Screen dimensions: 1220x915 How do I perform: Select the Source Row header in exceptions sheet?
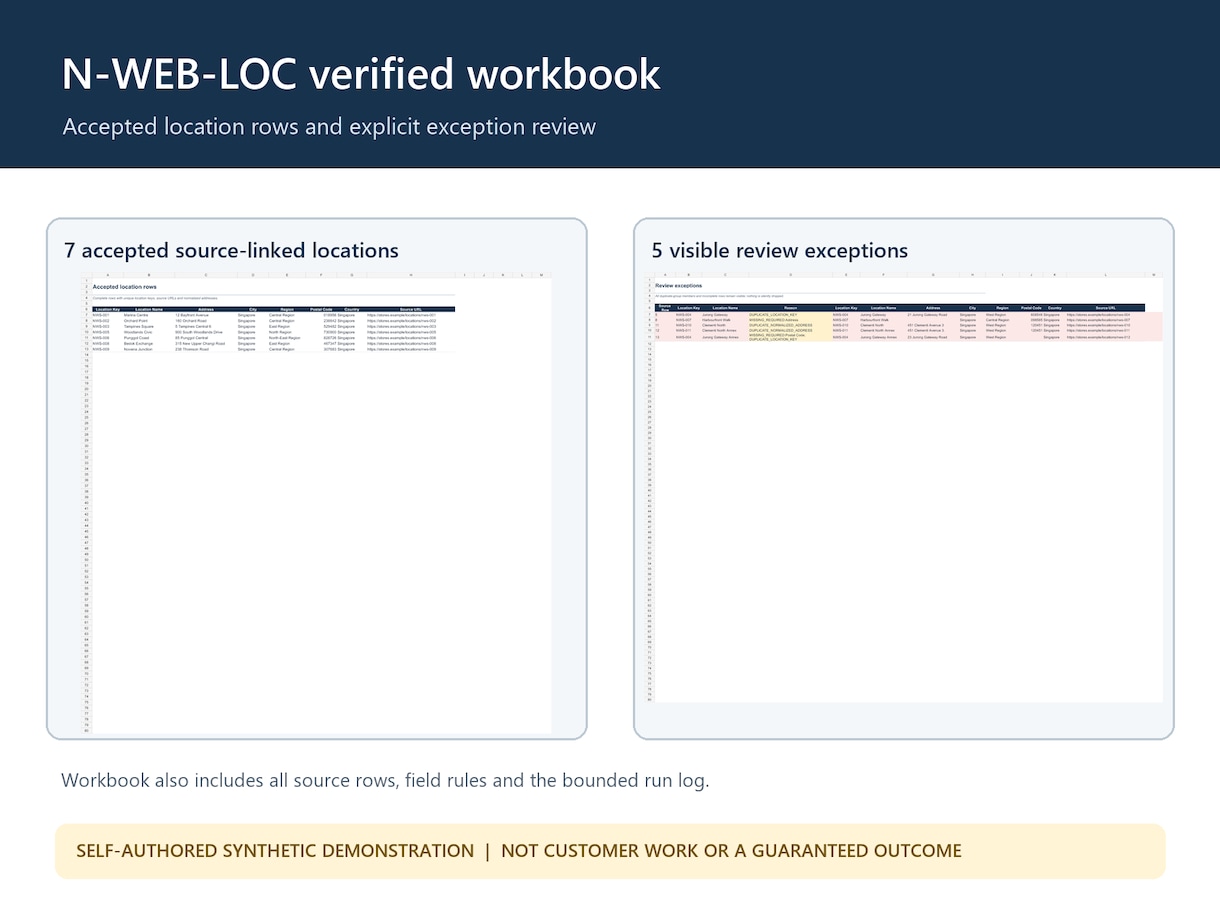point(665,308)
